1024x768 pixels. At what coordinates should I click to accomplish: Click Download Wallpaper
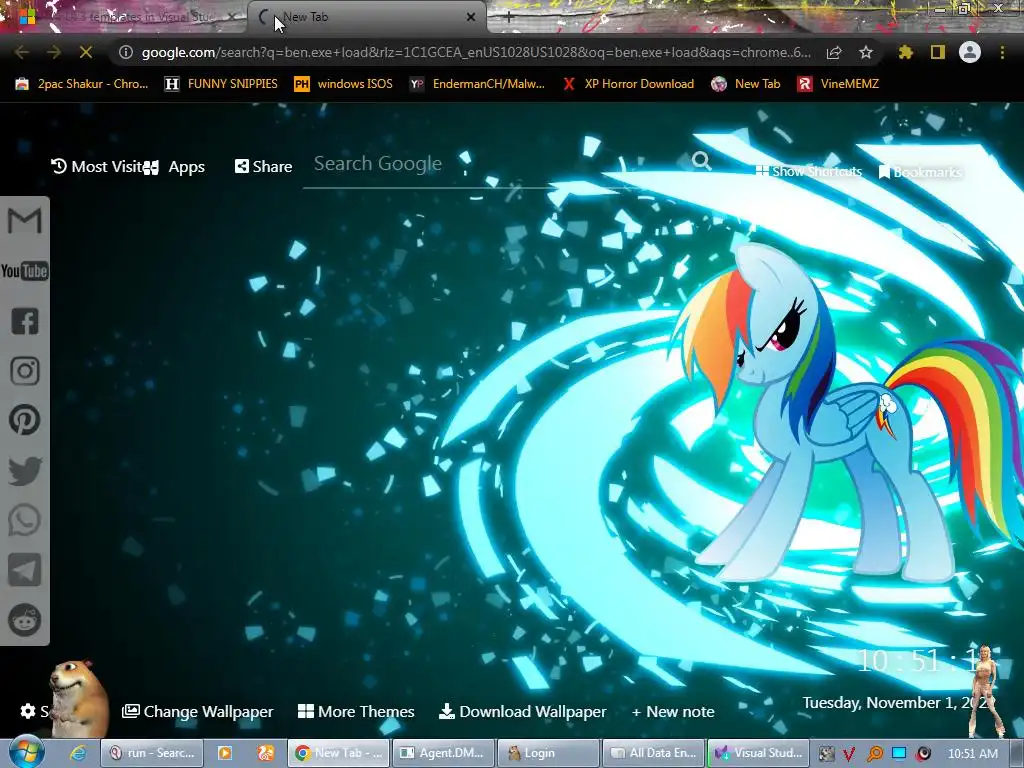point(522,711)
